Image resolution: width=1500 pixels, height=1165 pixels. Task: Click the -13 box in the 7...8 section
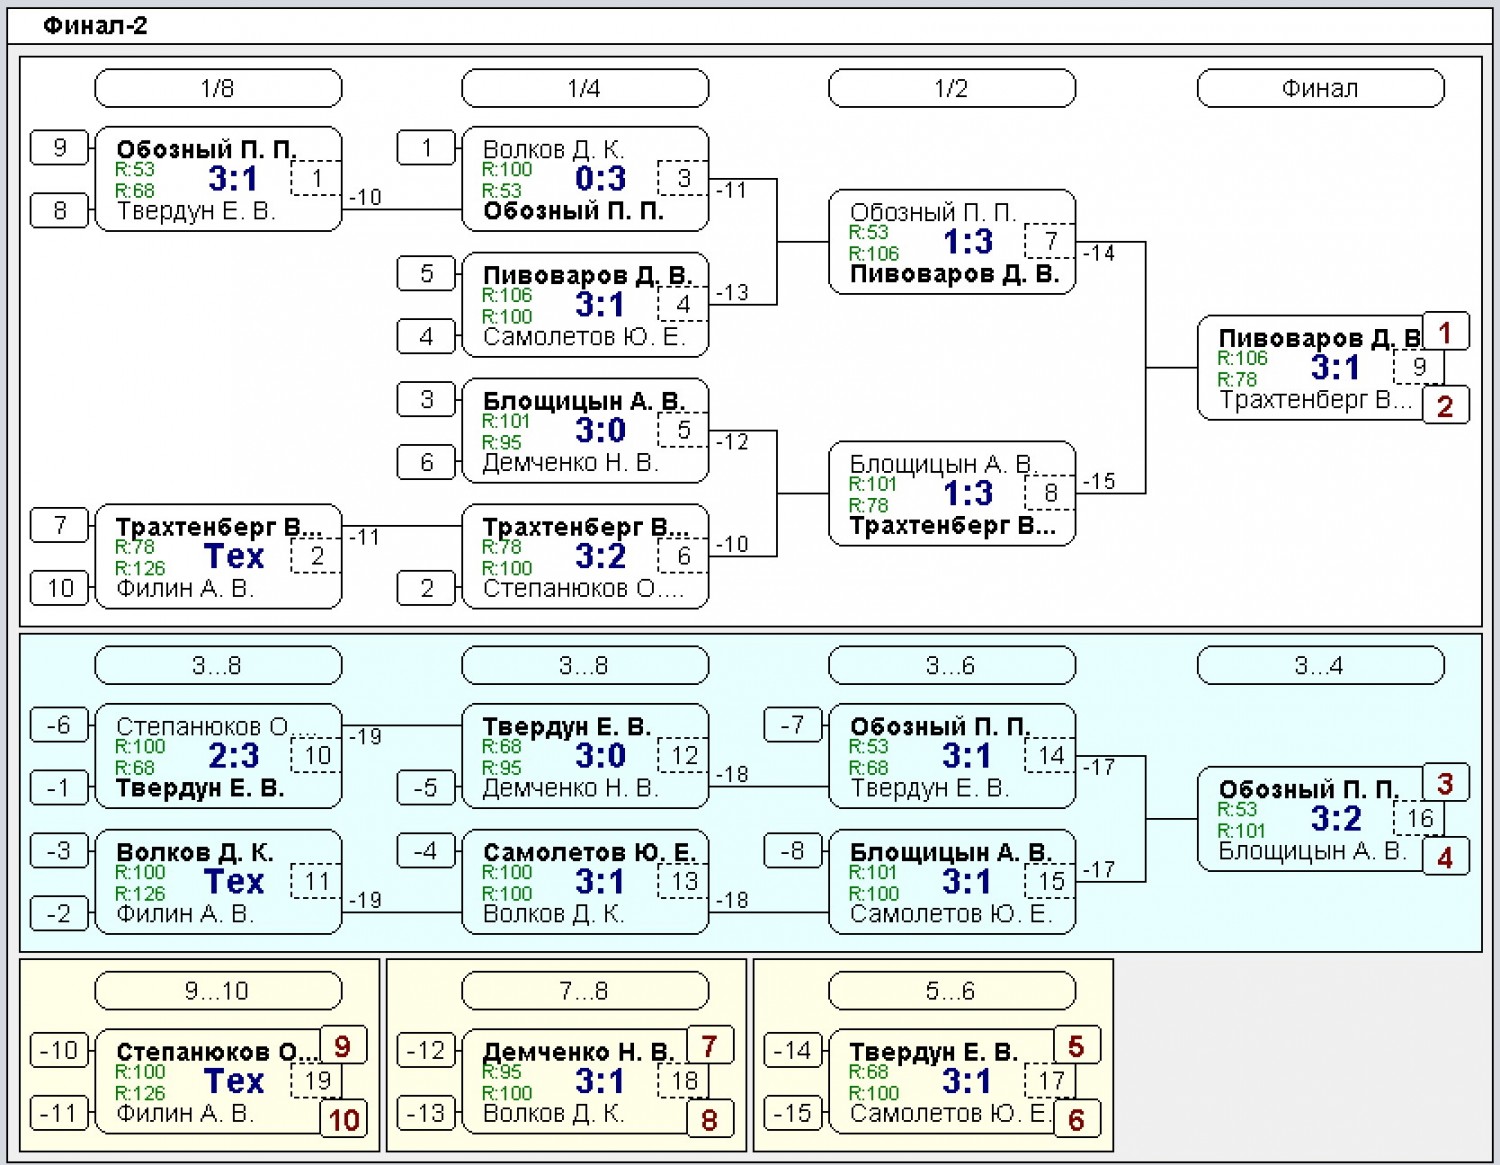pos(427,1112)
